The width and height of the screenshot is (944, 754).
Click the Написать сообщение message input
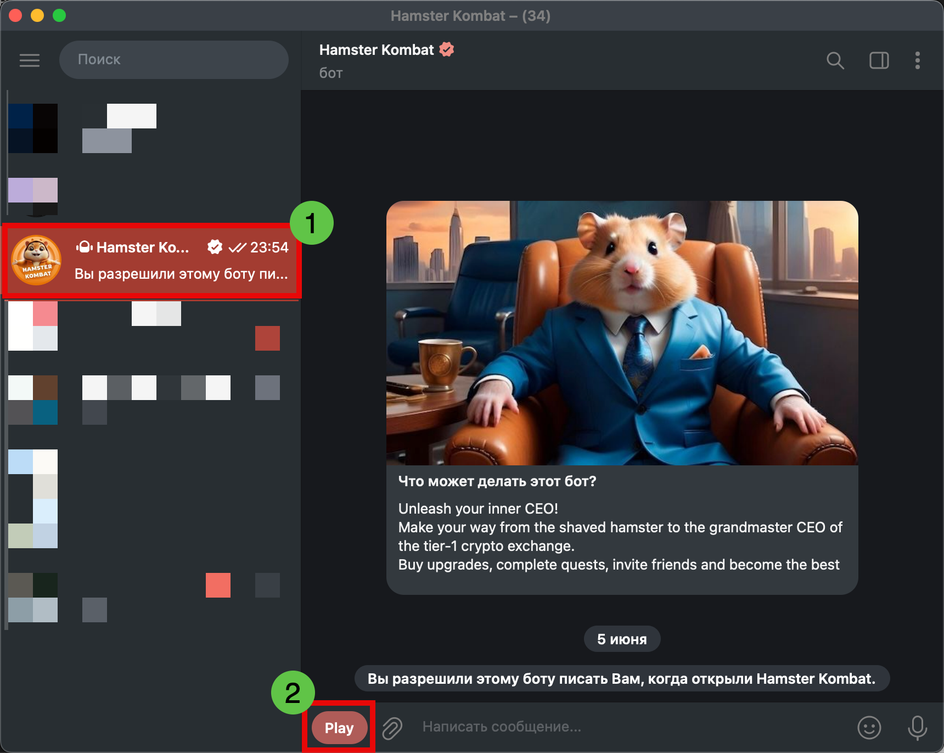pyautogui.click(x=620, y=727)
